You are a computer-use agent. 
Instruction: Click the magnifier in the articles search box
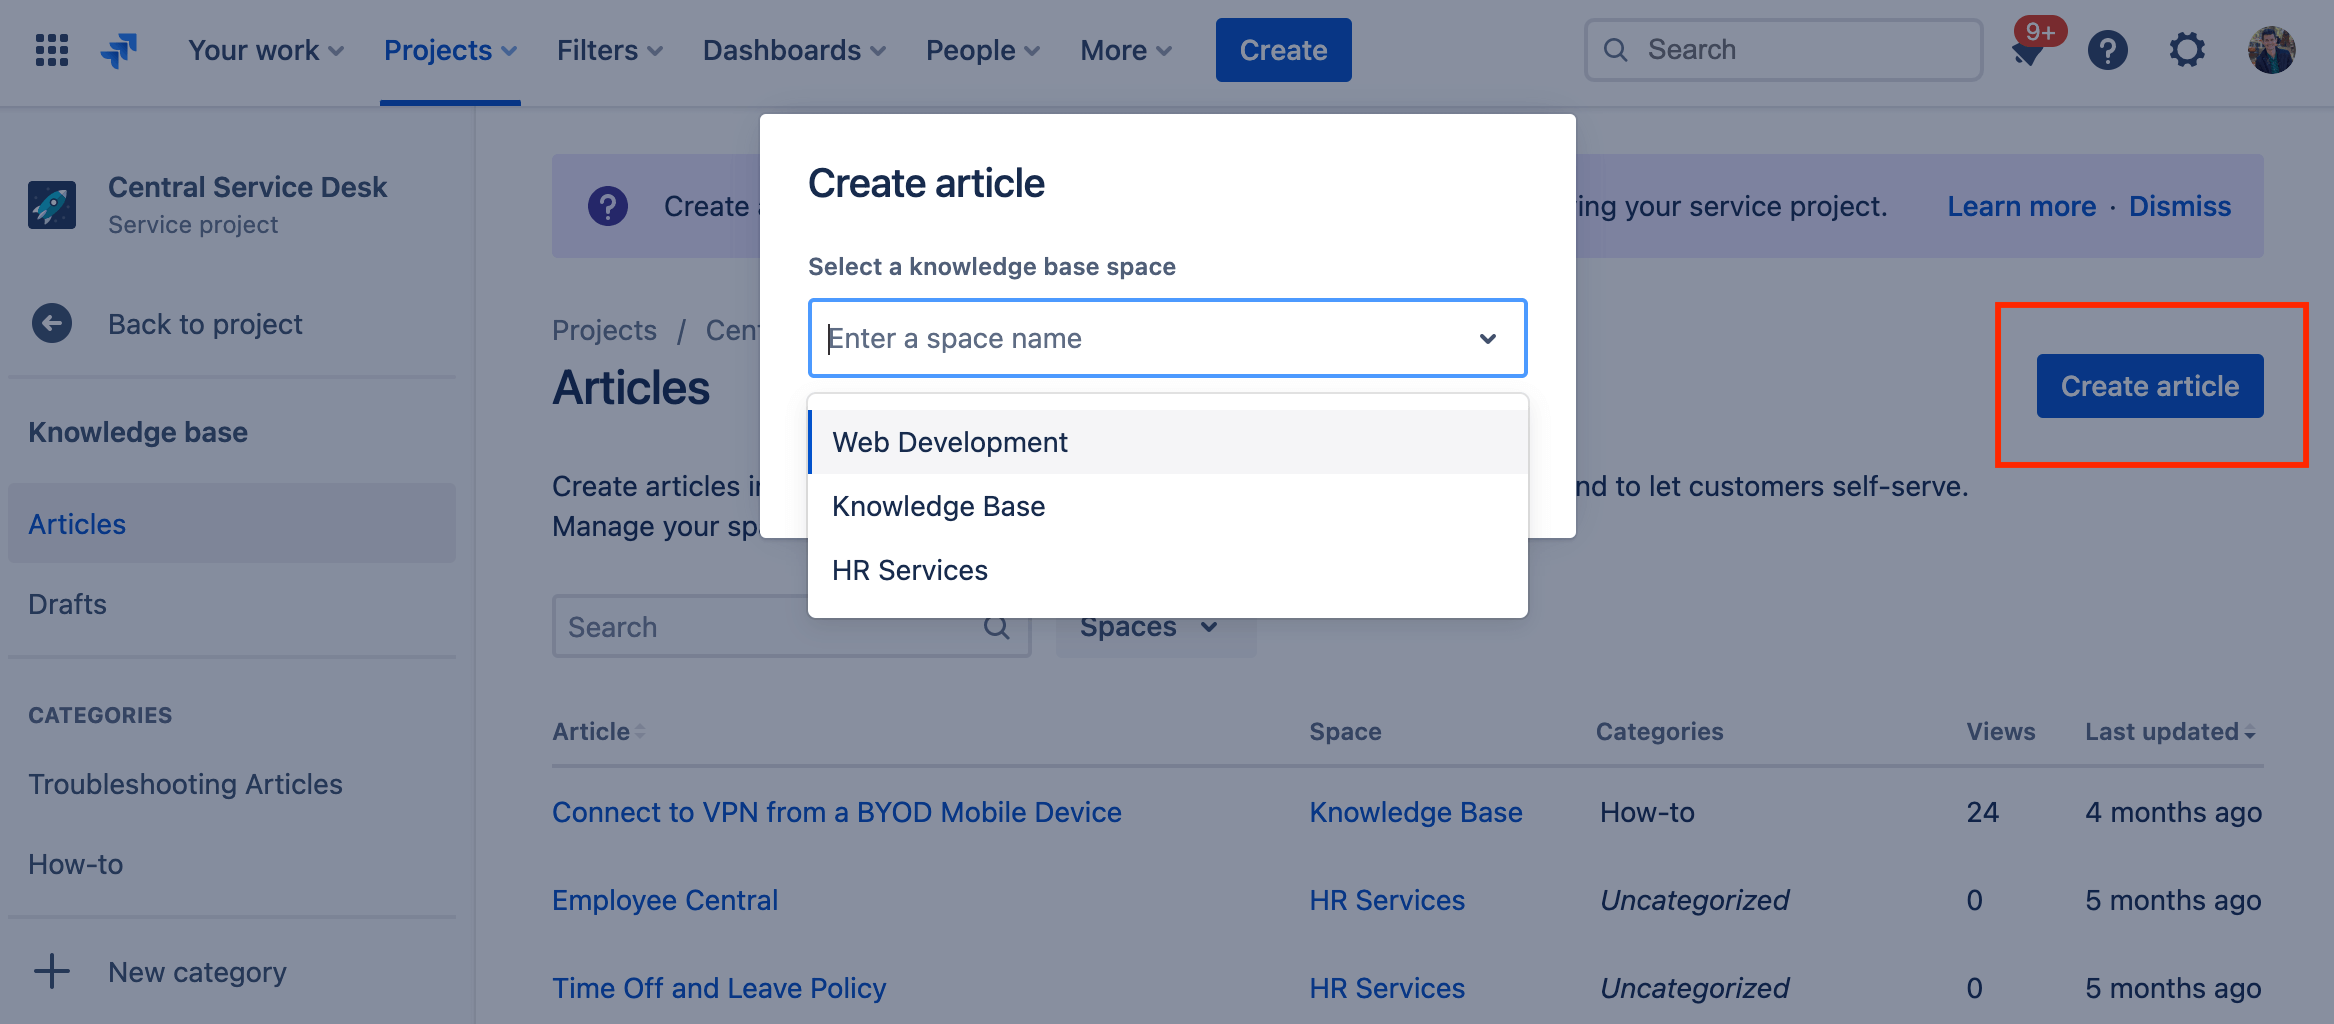tap(996, 626)
